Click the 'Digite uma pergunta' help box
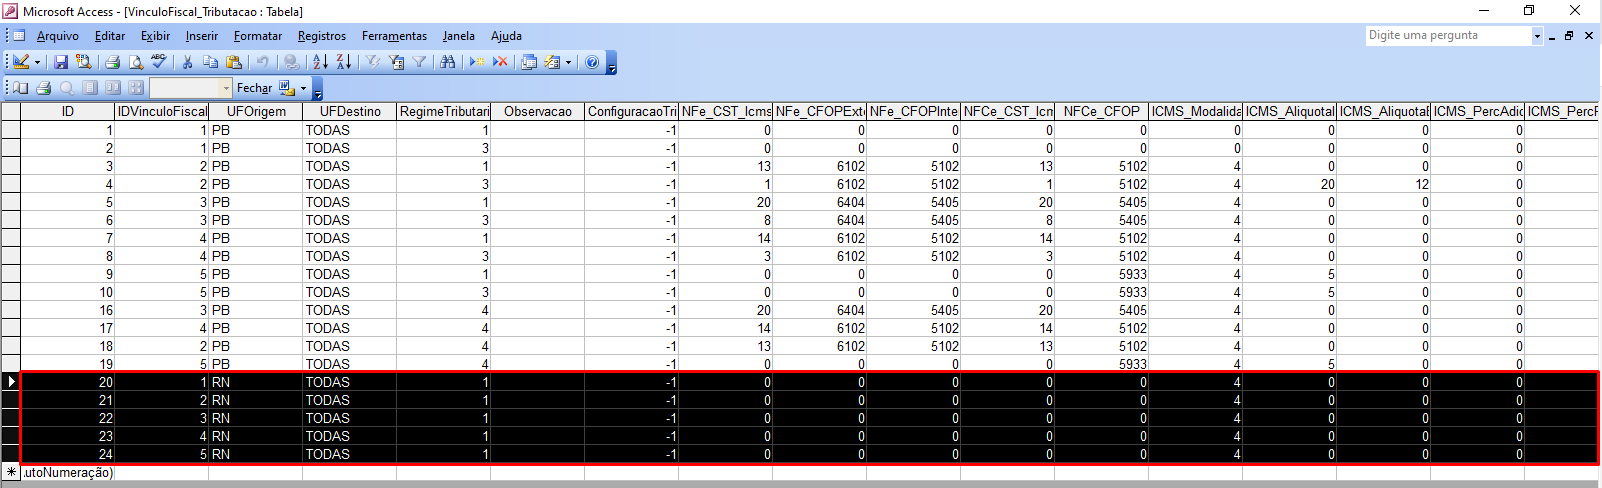The image size is (1602, 488). pyautogui.click(x=1448, y=35)
